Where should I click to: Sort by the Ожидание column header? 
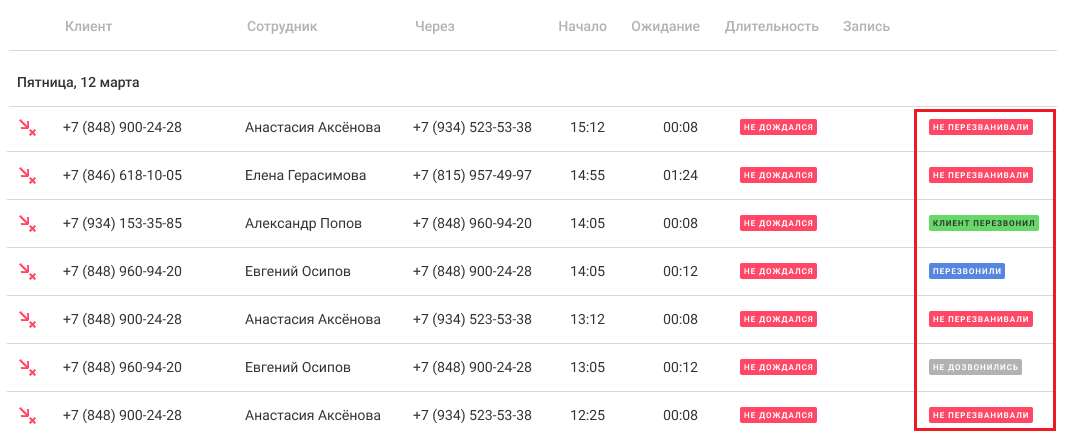pos(665,27)
